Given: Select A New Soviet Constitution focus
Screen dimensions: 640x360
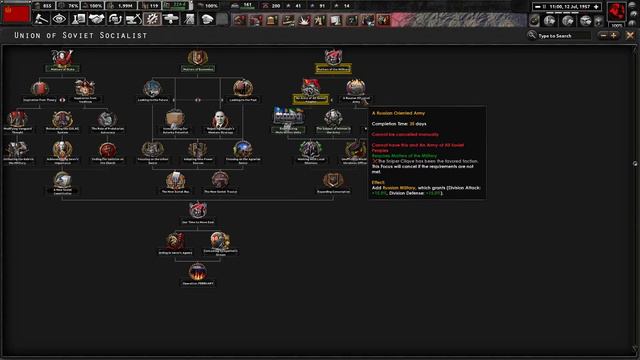Looking at the screenshot, I should [x=62, y=183].
